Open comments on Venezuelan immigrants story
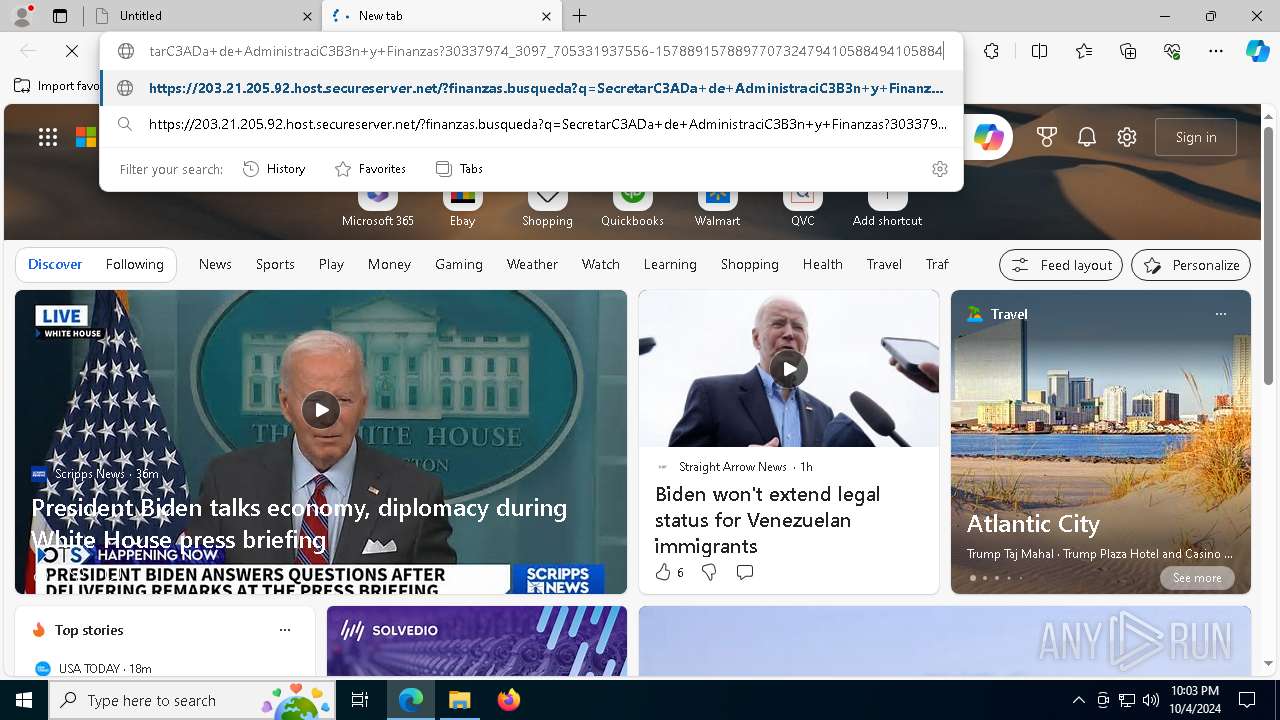 coord(744,572)
